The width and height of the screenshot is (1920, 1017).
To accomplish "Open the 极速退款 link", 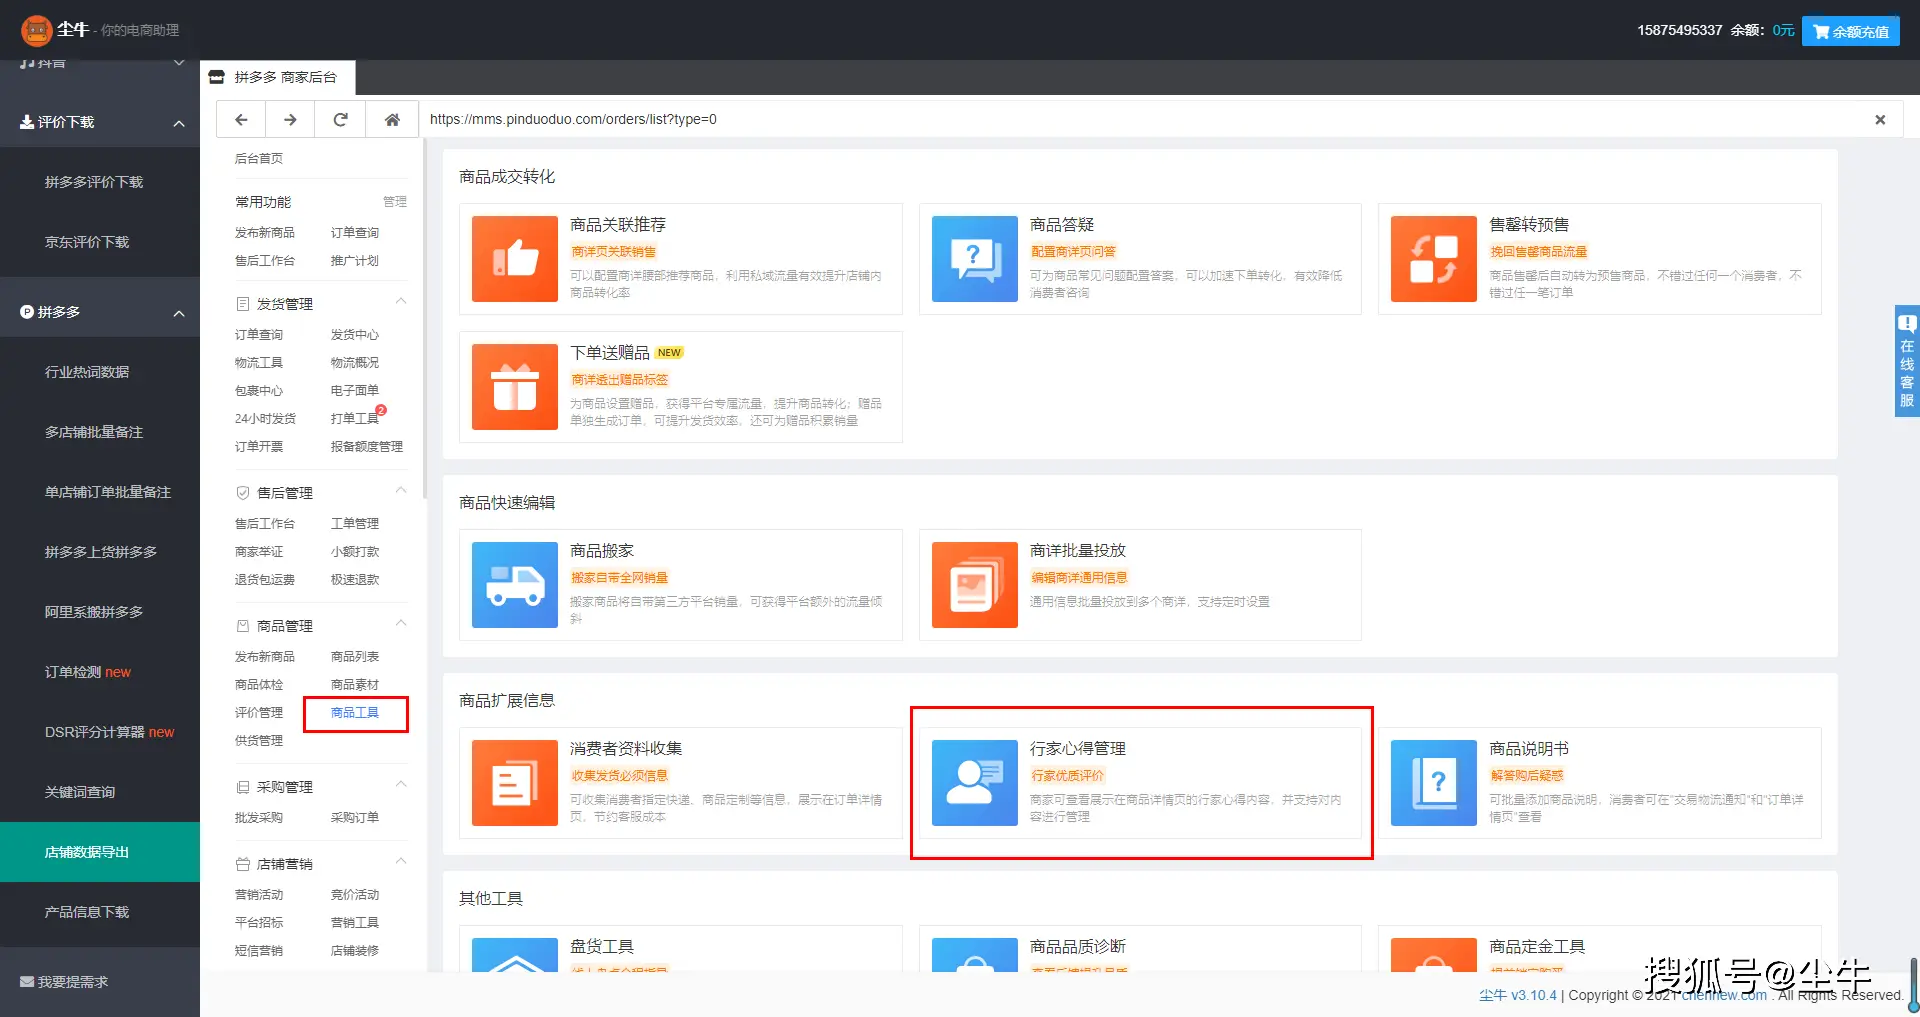I will (x=355, y=580).
